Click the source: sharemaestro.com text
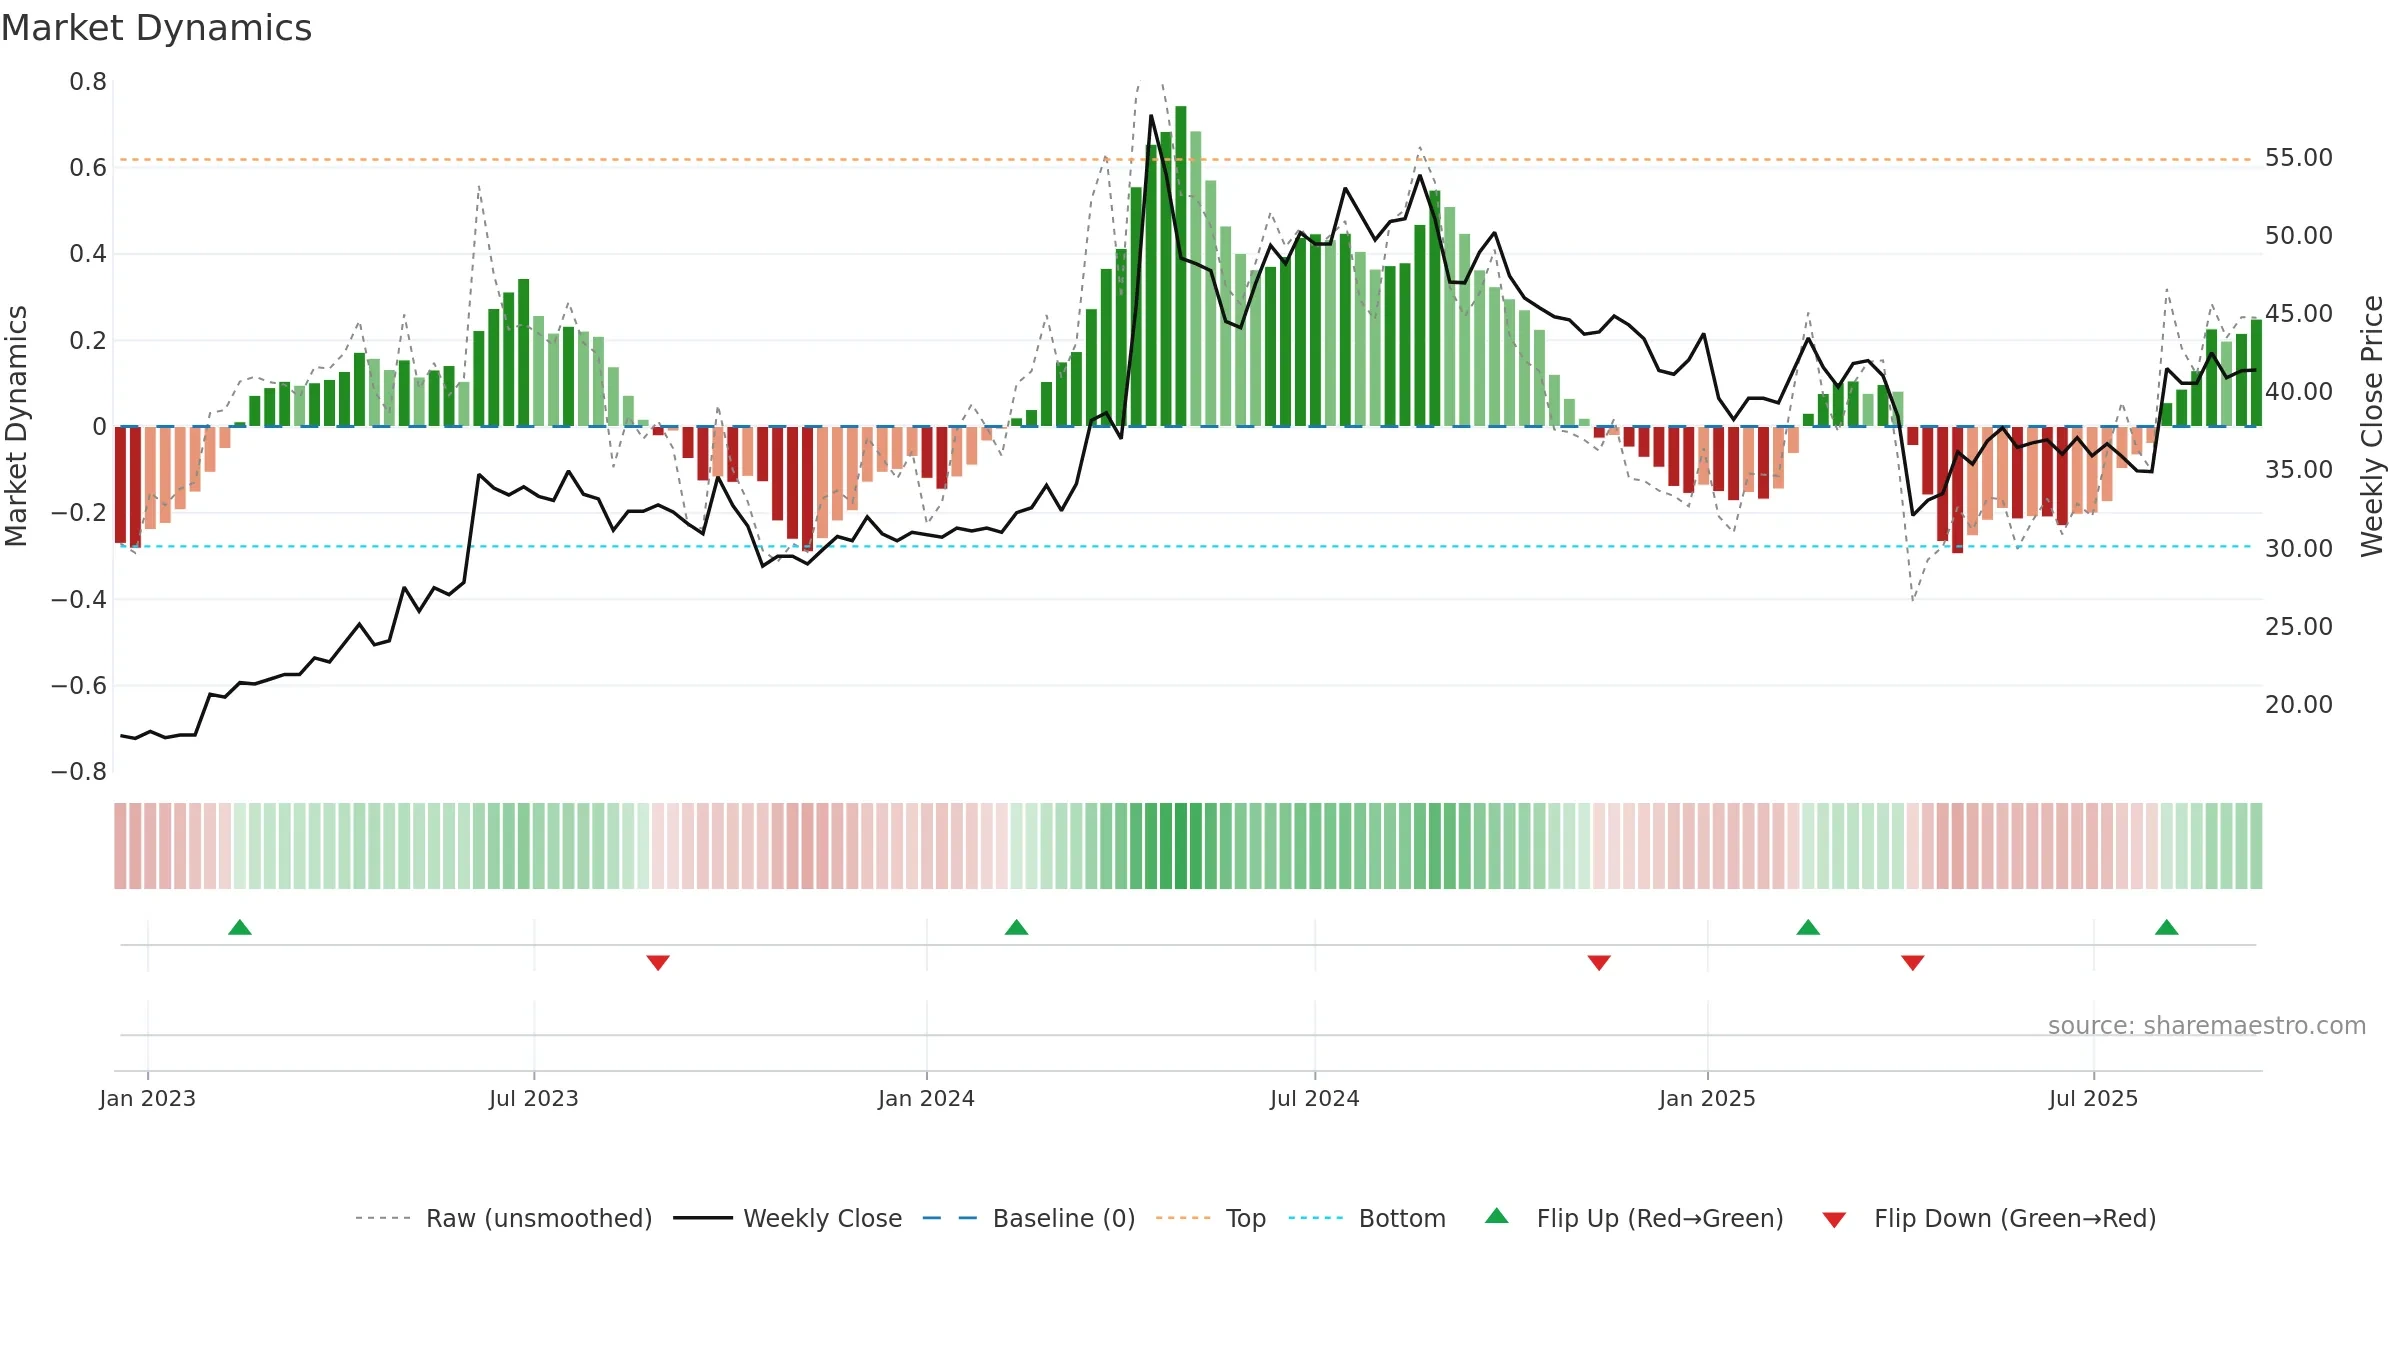The height and width of the screenshot is (1350, 2400). pos(2207,1025)
